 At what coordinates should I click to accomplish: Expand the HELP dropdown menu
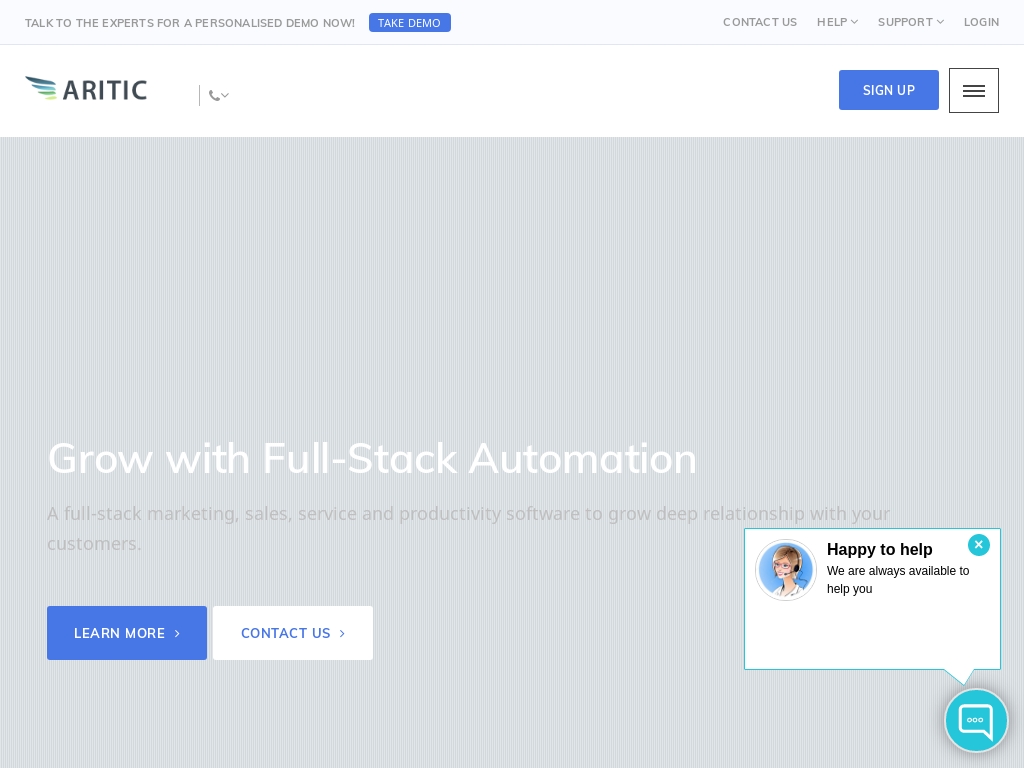click(x=837, y=22)
